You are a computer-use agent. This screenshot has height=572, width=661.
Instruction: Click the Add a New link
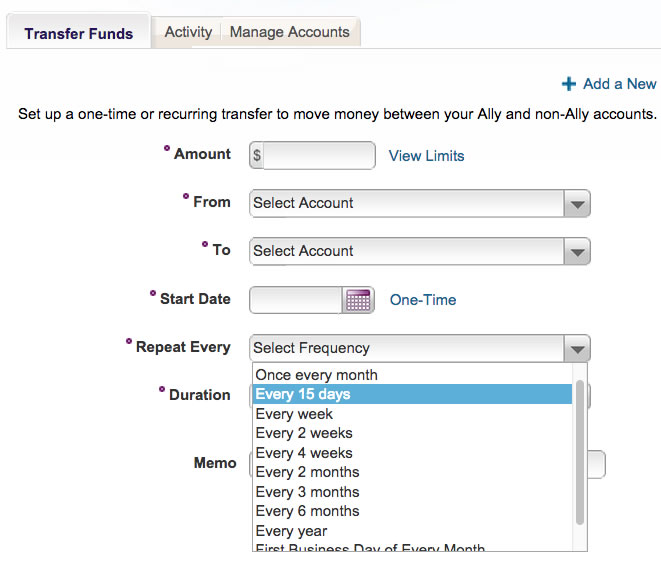pos(619,84)
